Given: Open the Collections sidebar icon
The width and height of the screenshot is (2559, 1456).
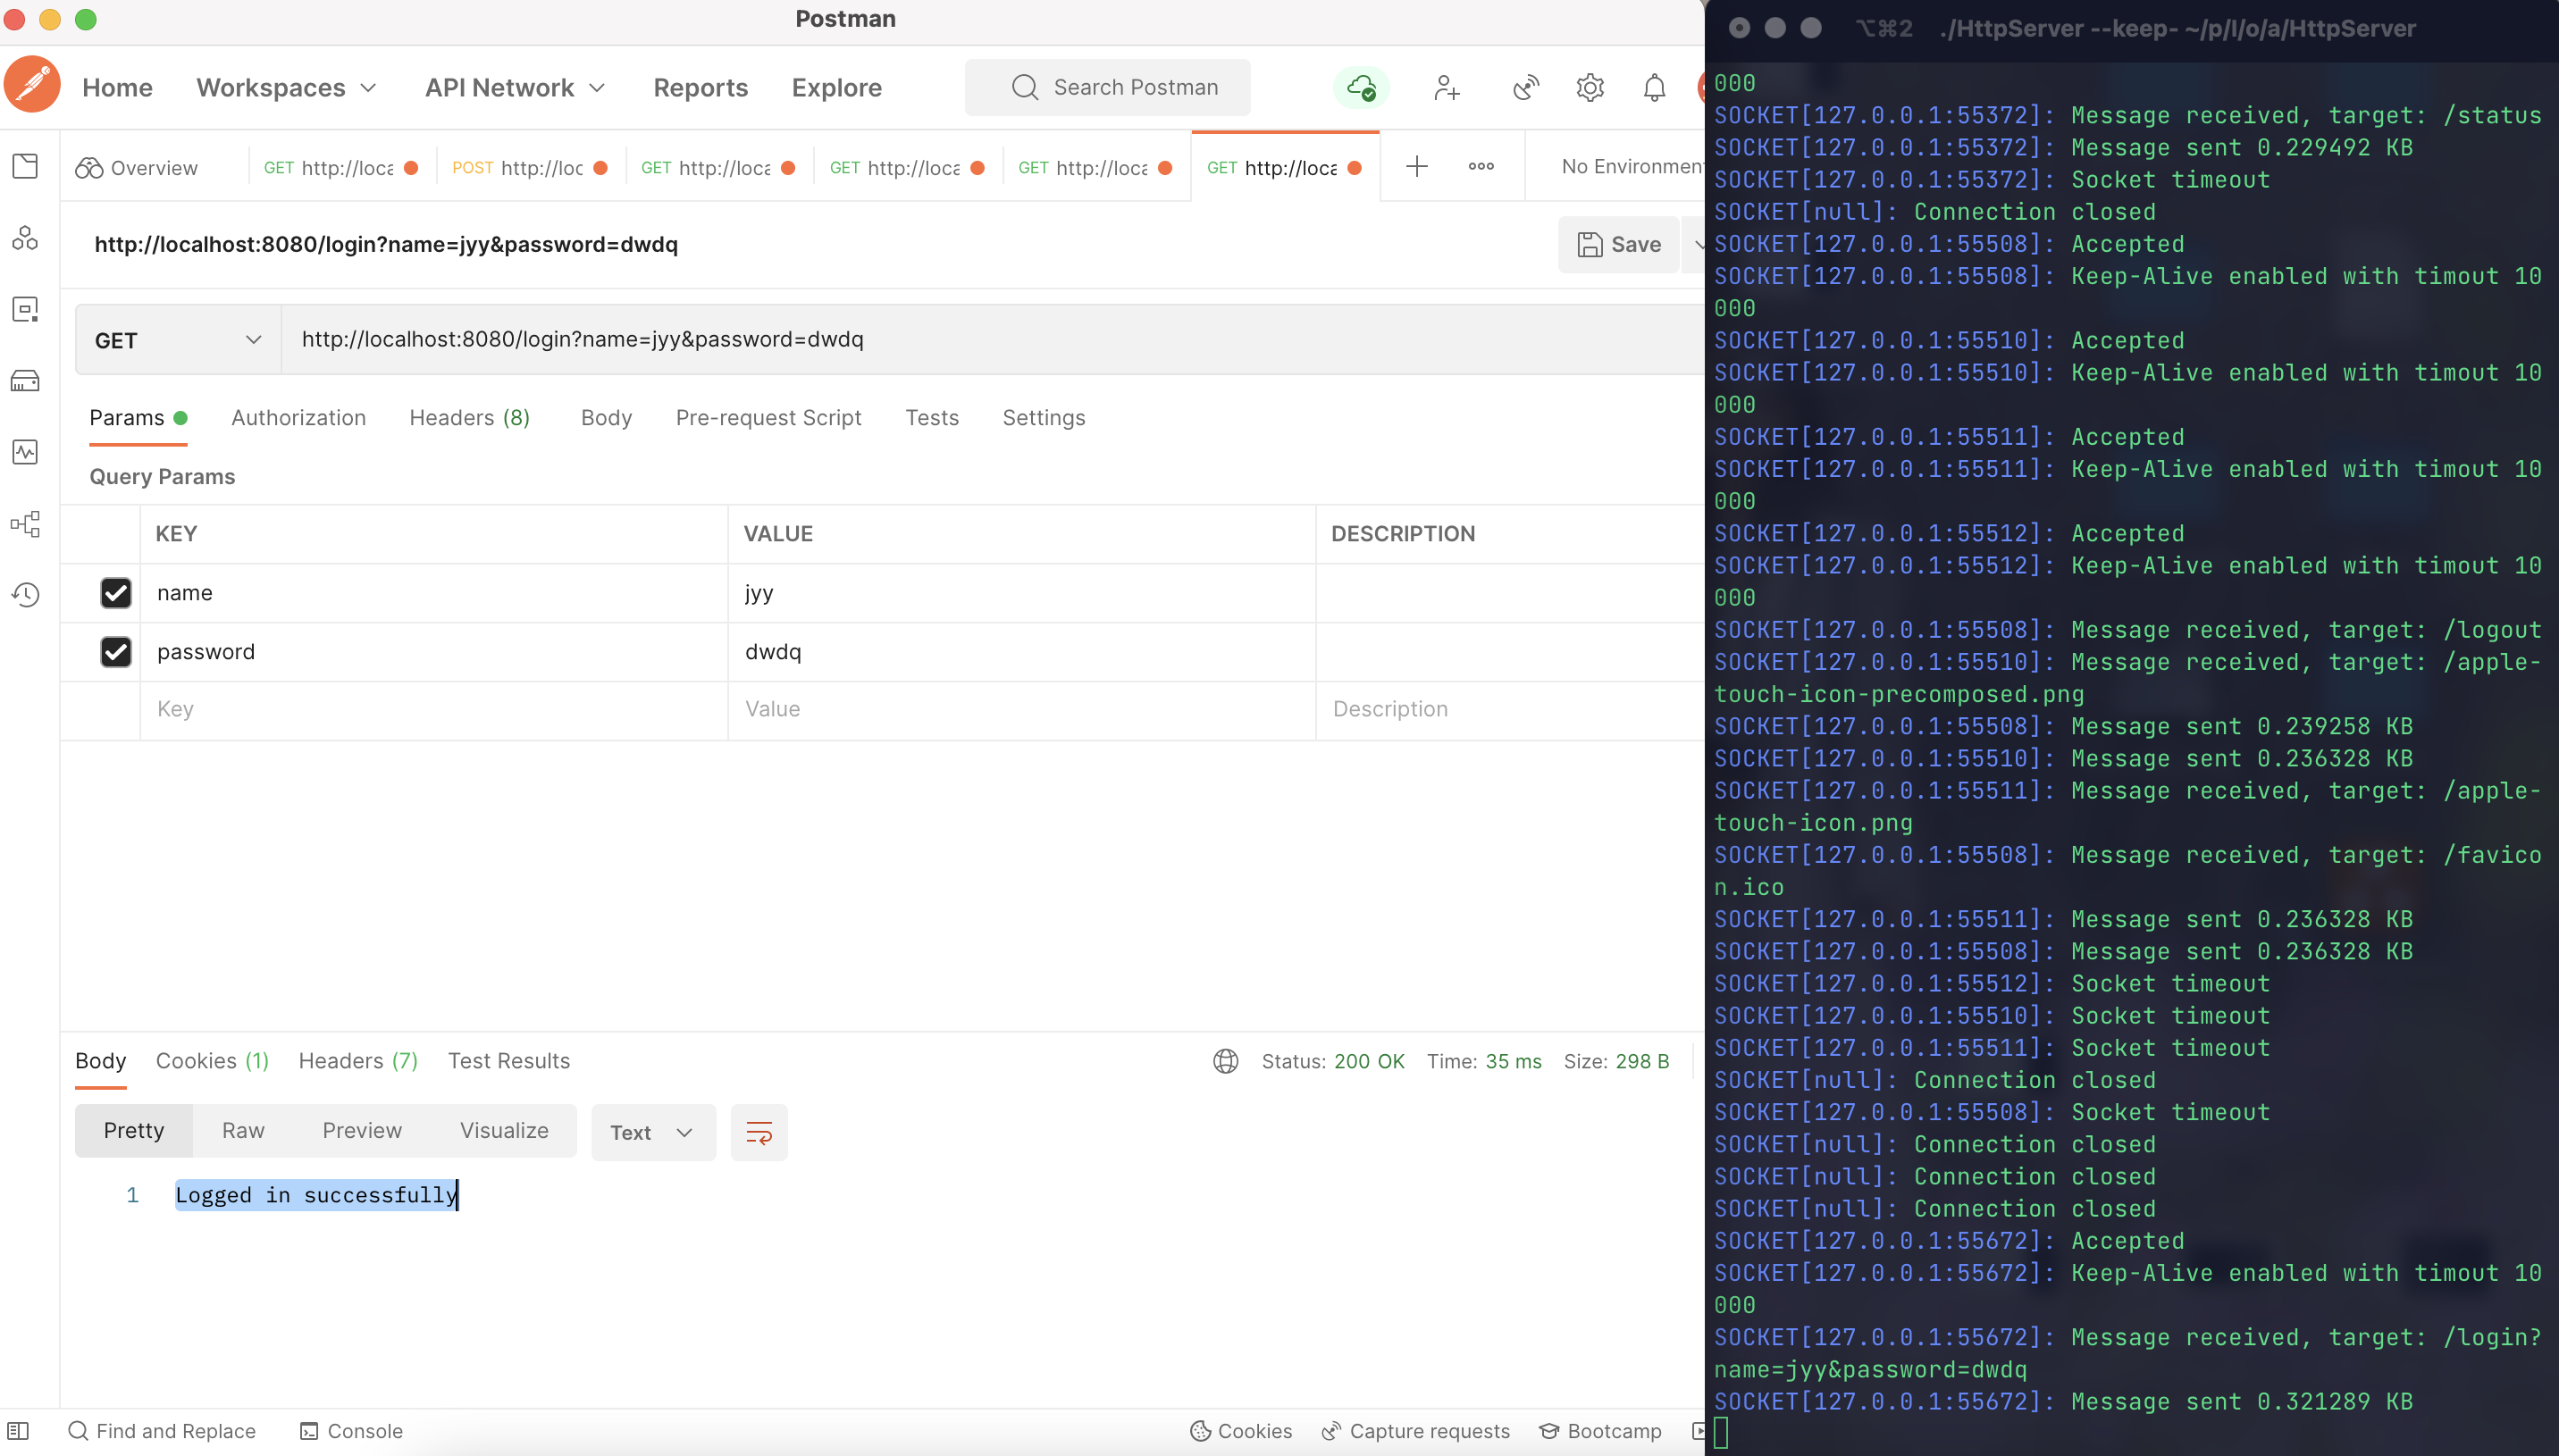Looking at the screenshot, I should click(26, 166).
